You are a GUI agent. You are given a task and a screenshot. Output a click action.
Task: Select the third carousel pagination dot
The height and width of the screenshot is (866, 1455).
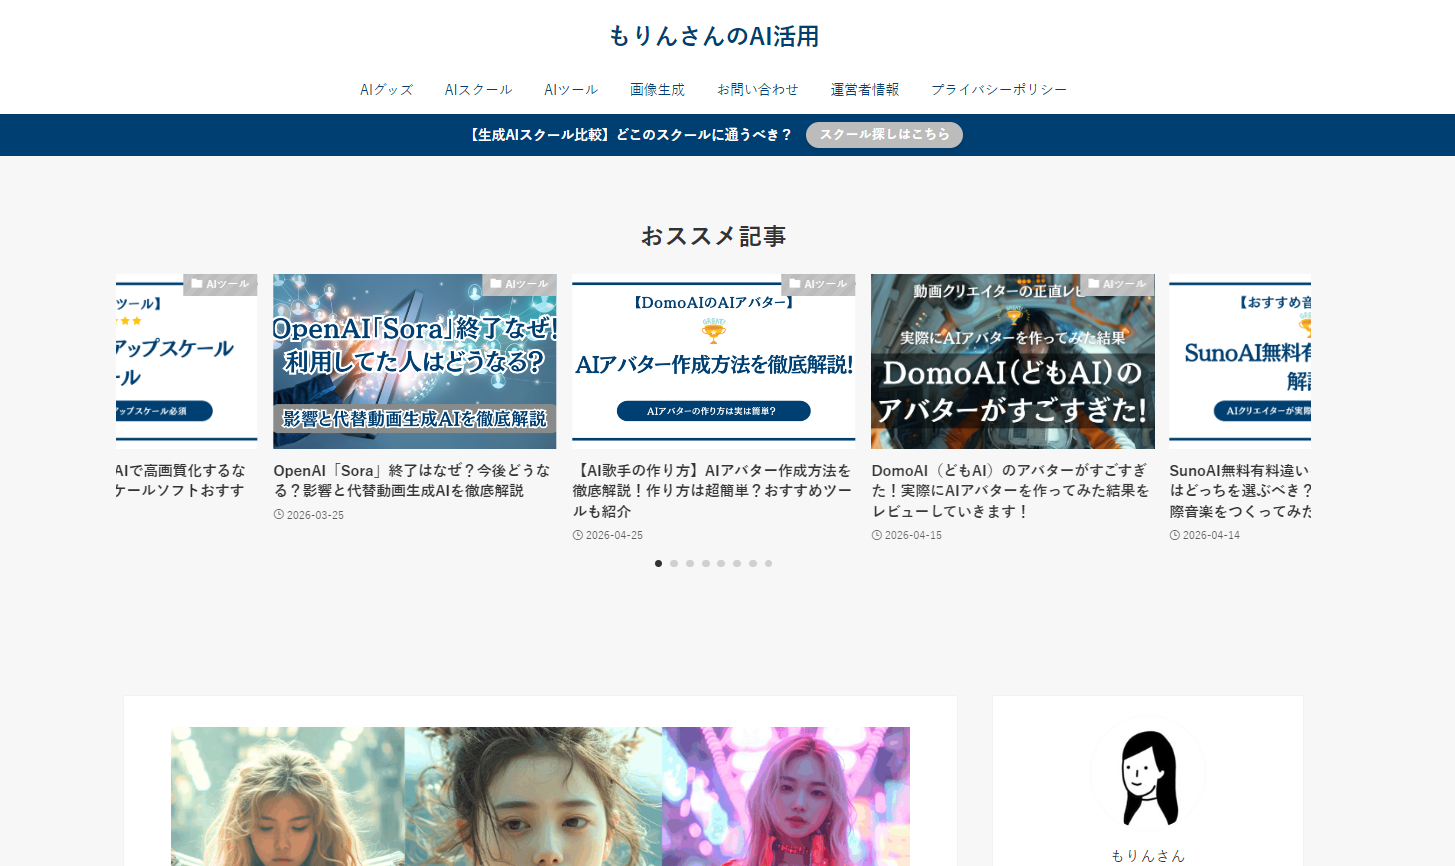tap(690, 564)
